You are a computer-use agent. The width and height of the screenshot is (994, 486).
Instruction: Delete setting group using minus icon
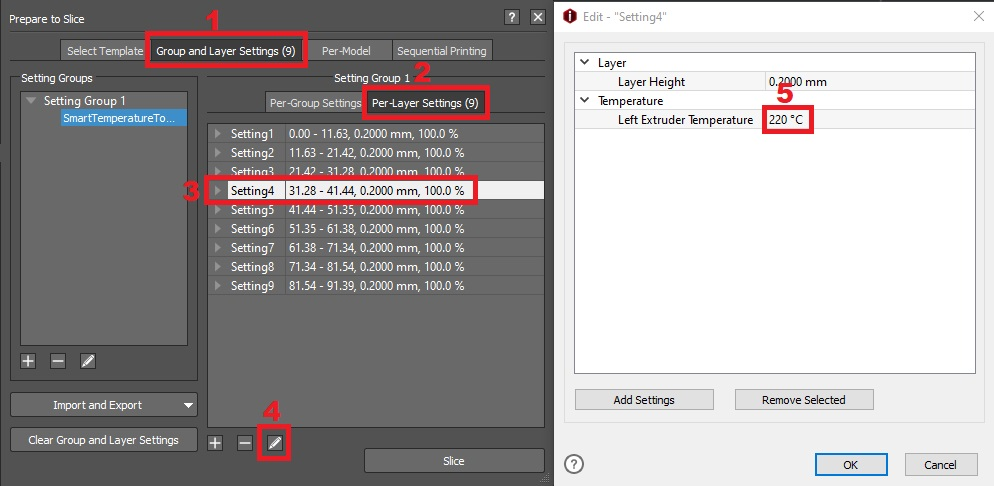tap(58, 361)
